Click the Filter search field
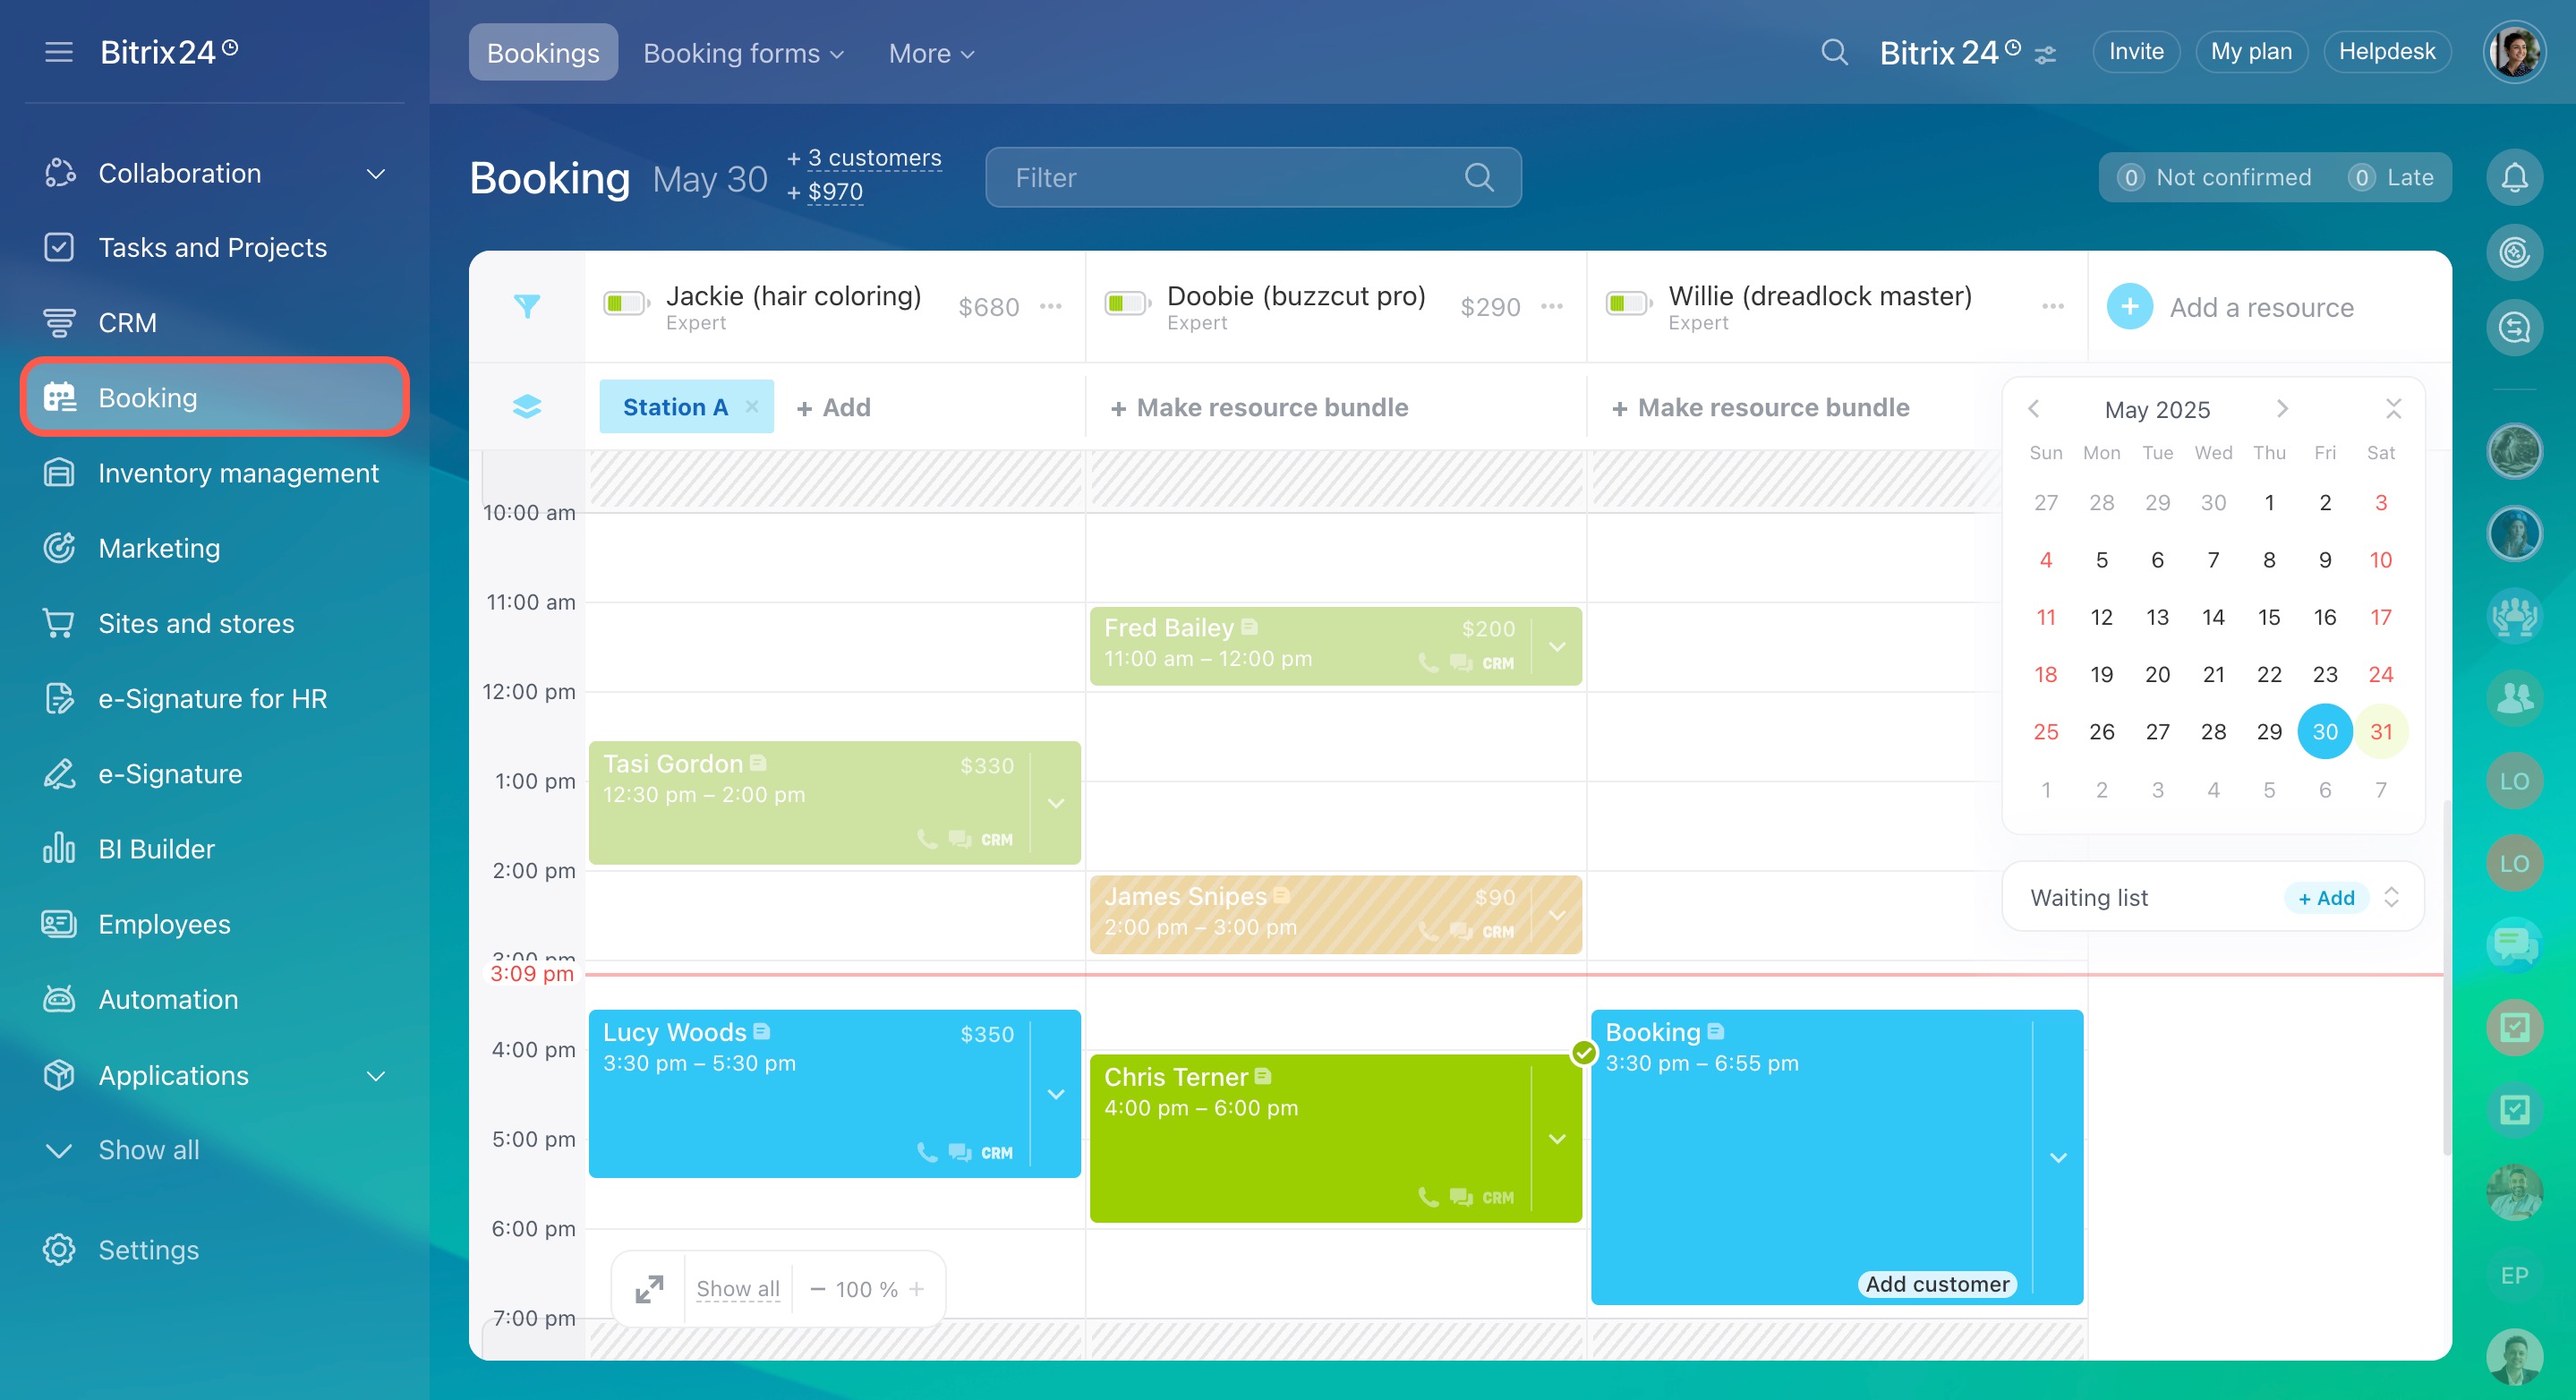 point(1230,178)
